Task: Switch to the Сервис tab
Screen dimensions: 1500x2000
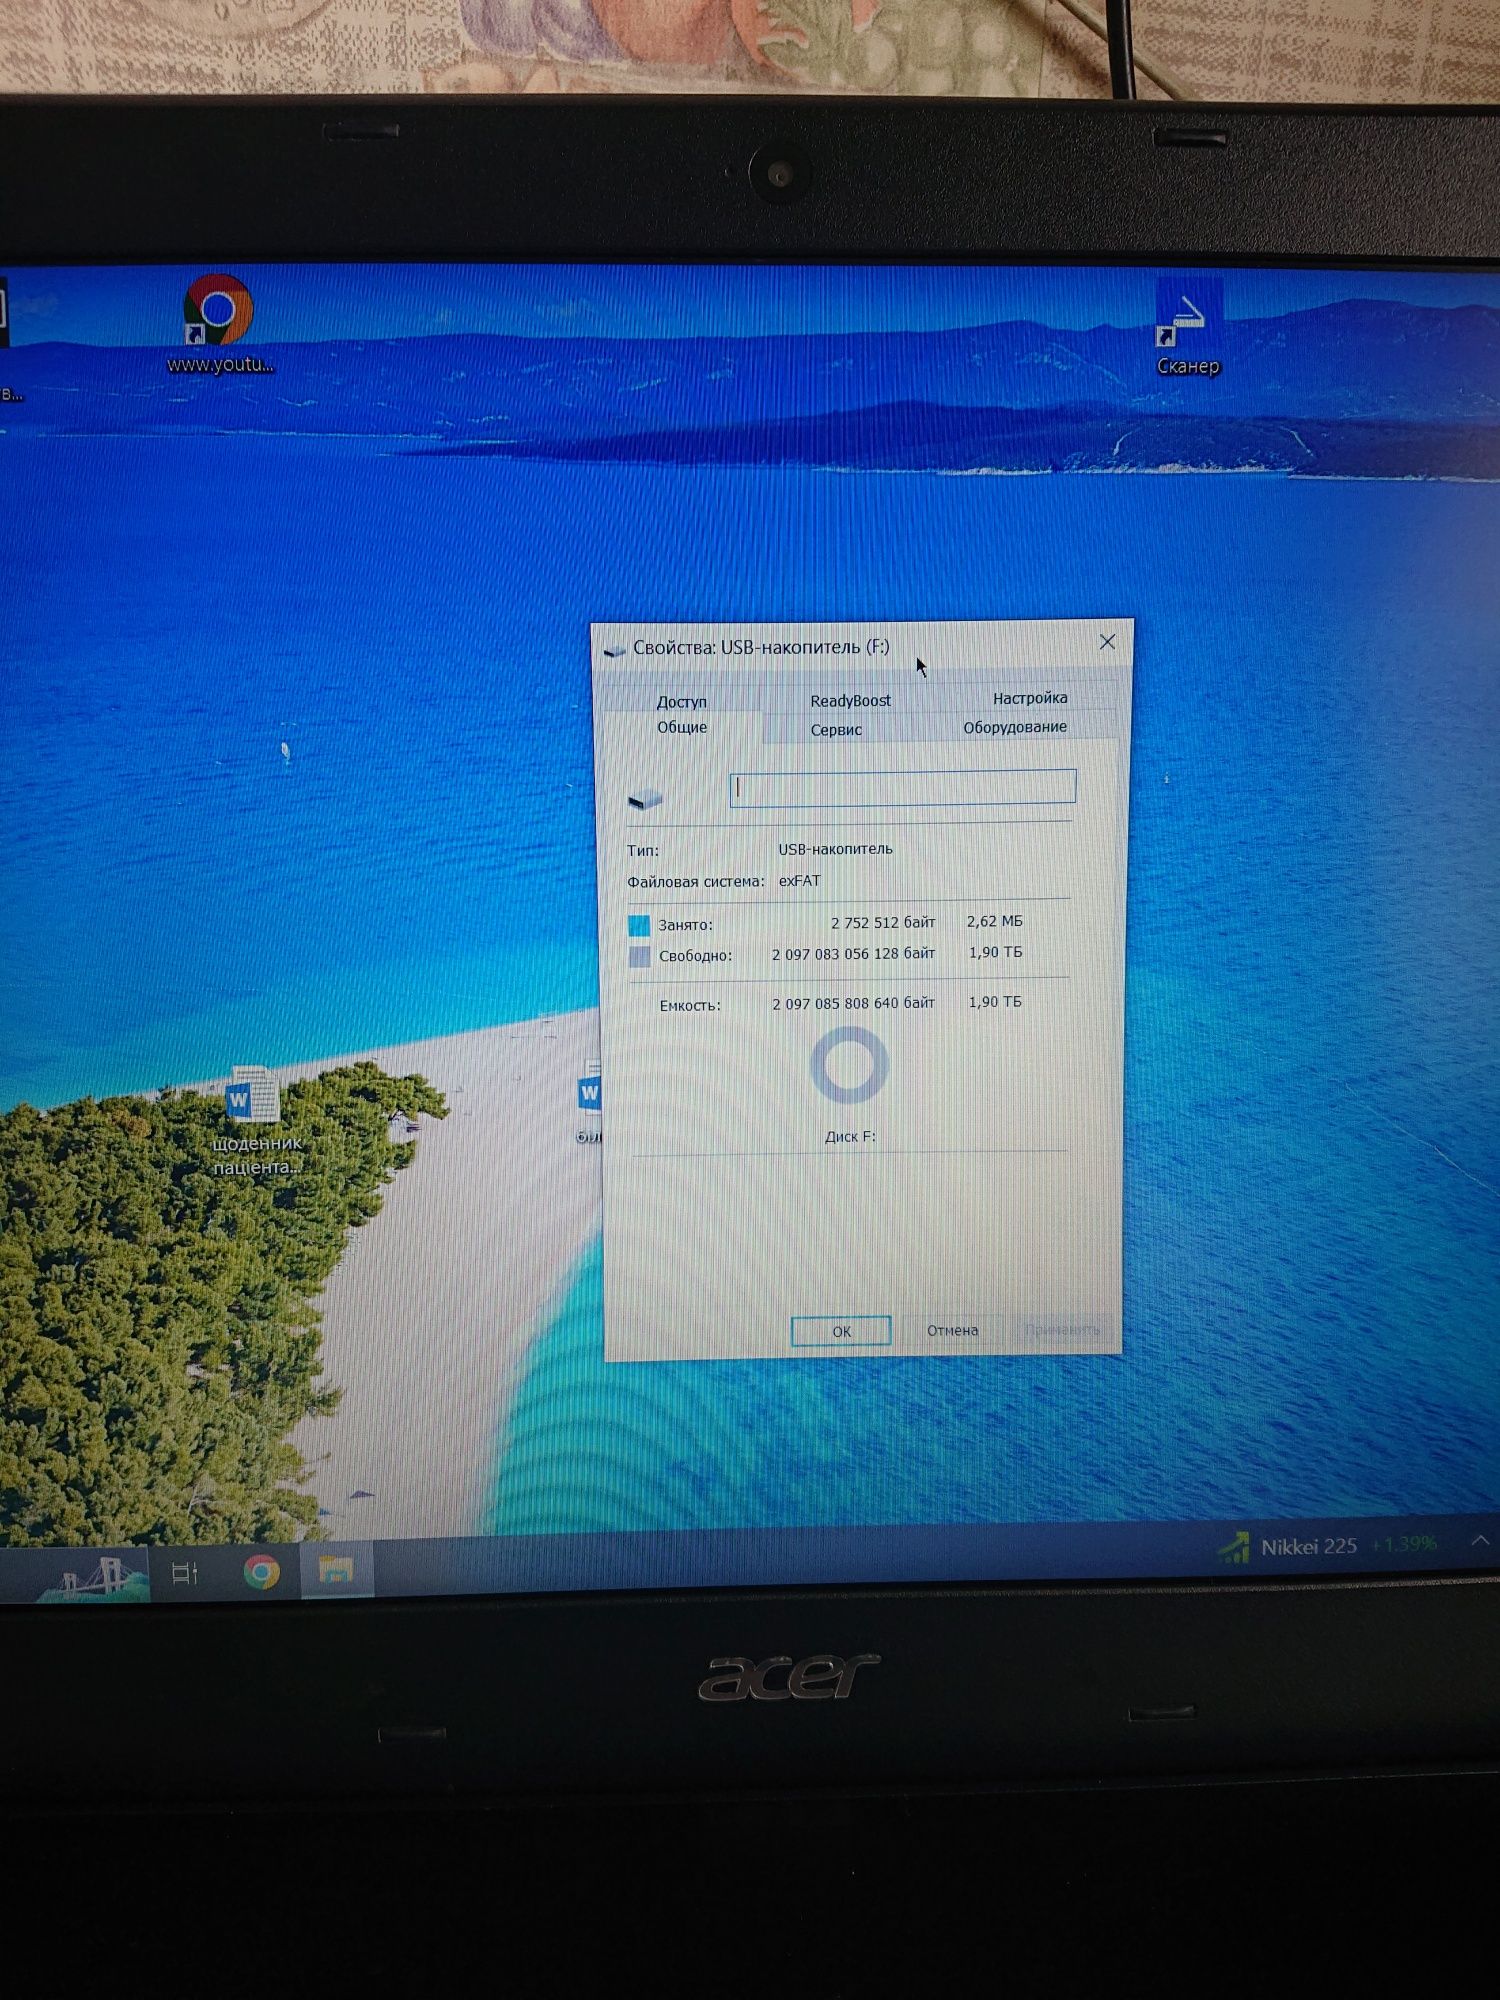Action: coord(836,730)
